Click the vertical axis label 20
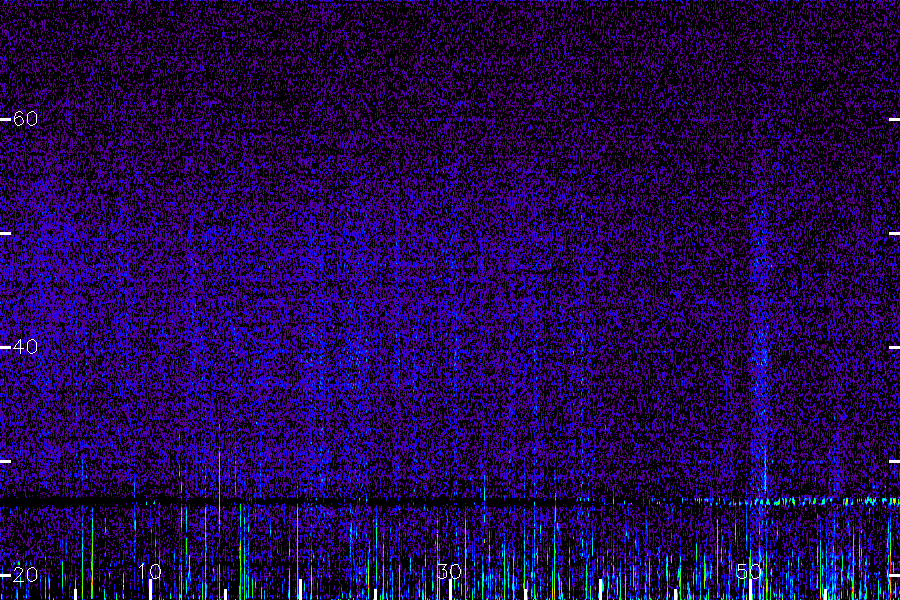Image resolution: width=900 pixels, height=600 pixels. coord(25,575)
